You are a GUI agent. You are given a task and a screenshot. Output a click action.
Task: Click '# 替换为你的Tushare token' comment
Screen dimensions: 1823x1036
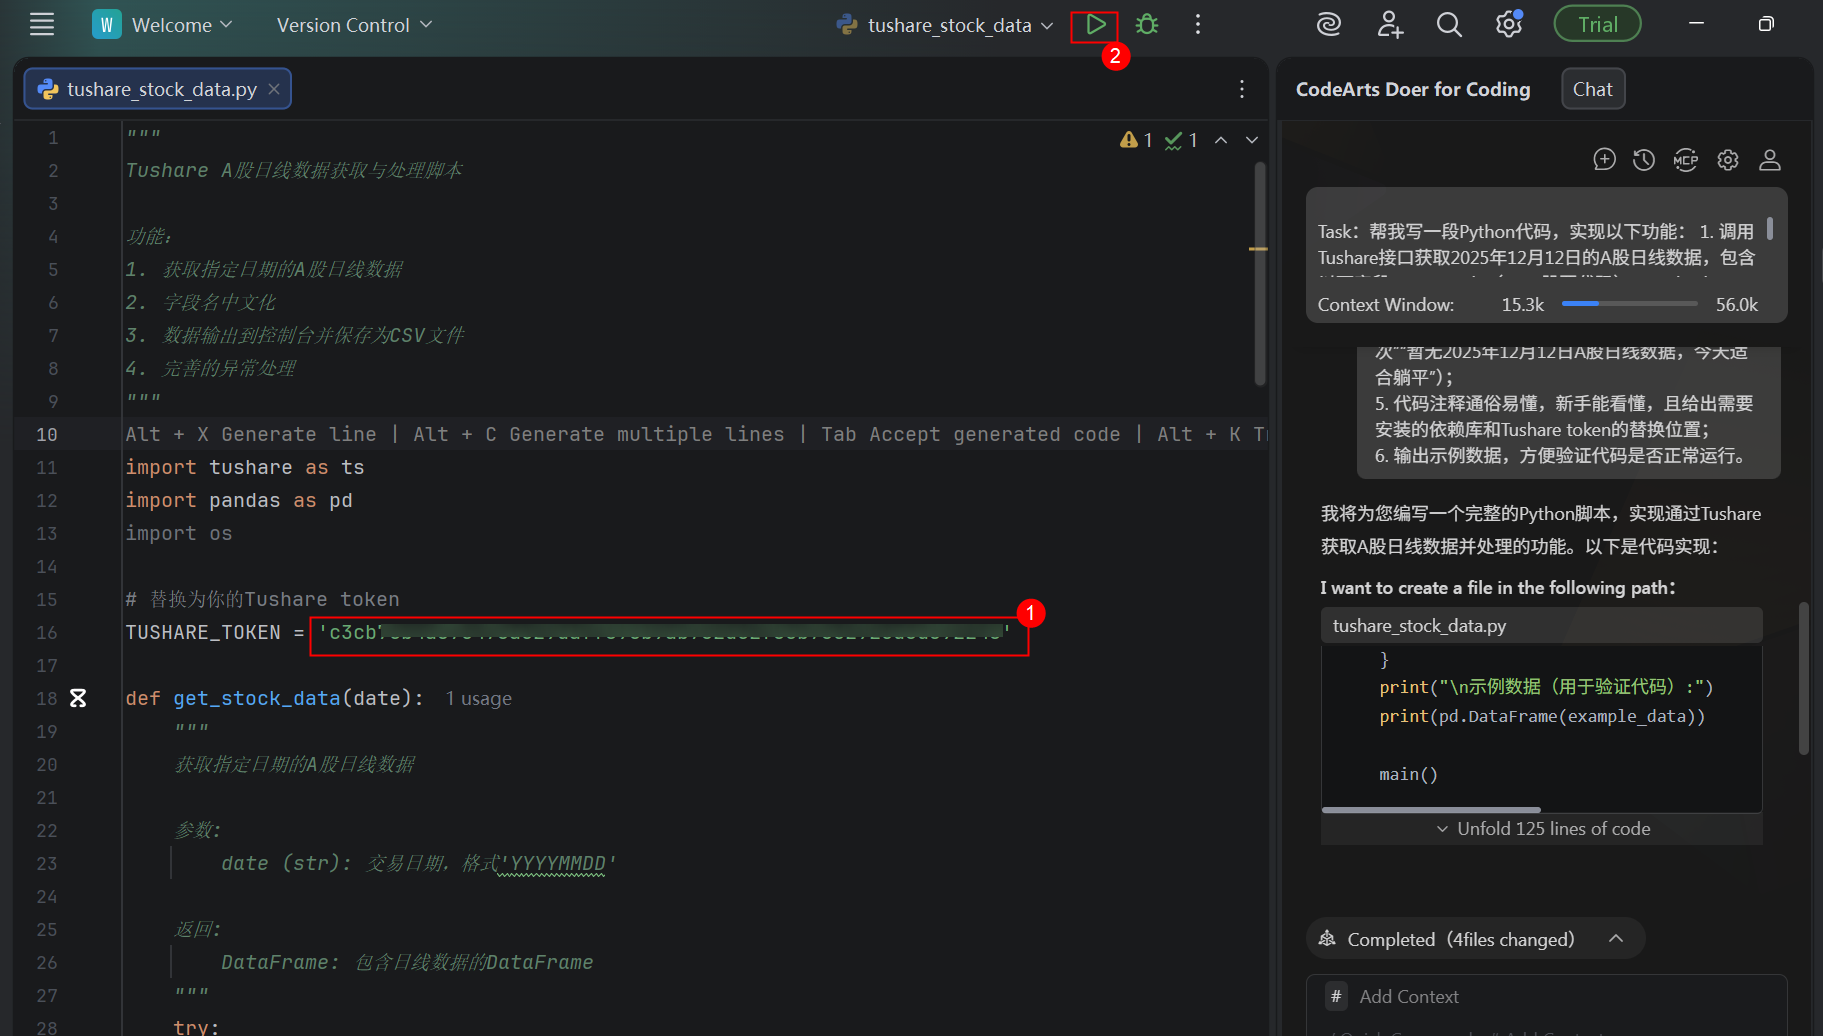coord(262,600)
